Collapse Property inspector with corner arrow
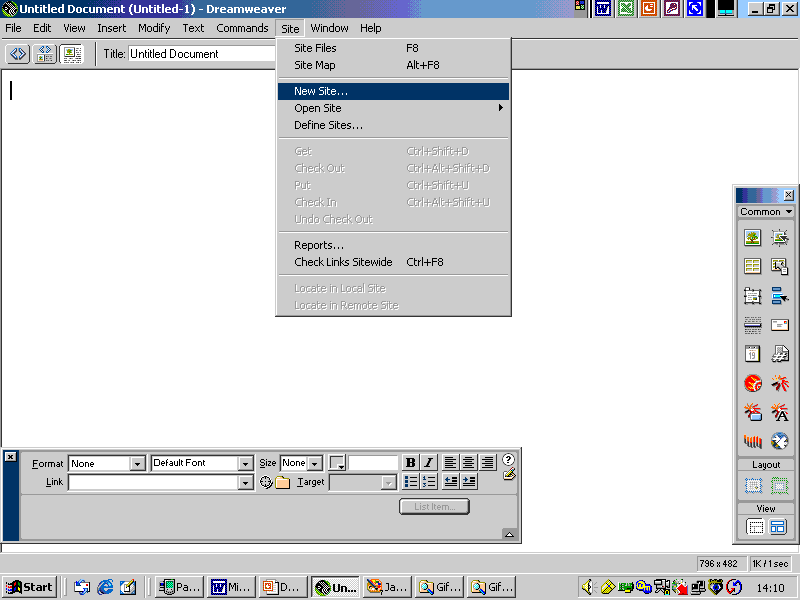 click(x=509, y=534)
